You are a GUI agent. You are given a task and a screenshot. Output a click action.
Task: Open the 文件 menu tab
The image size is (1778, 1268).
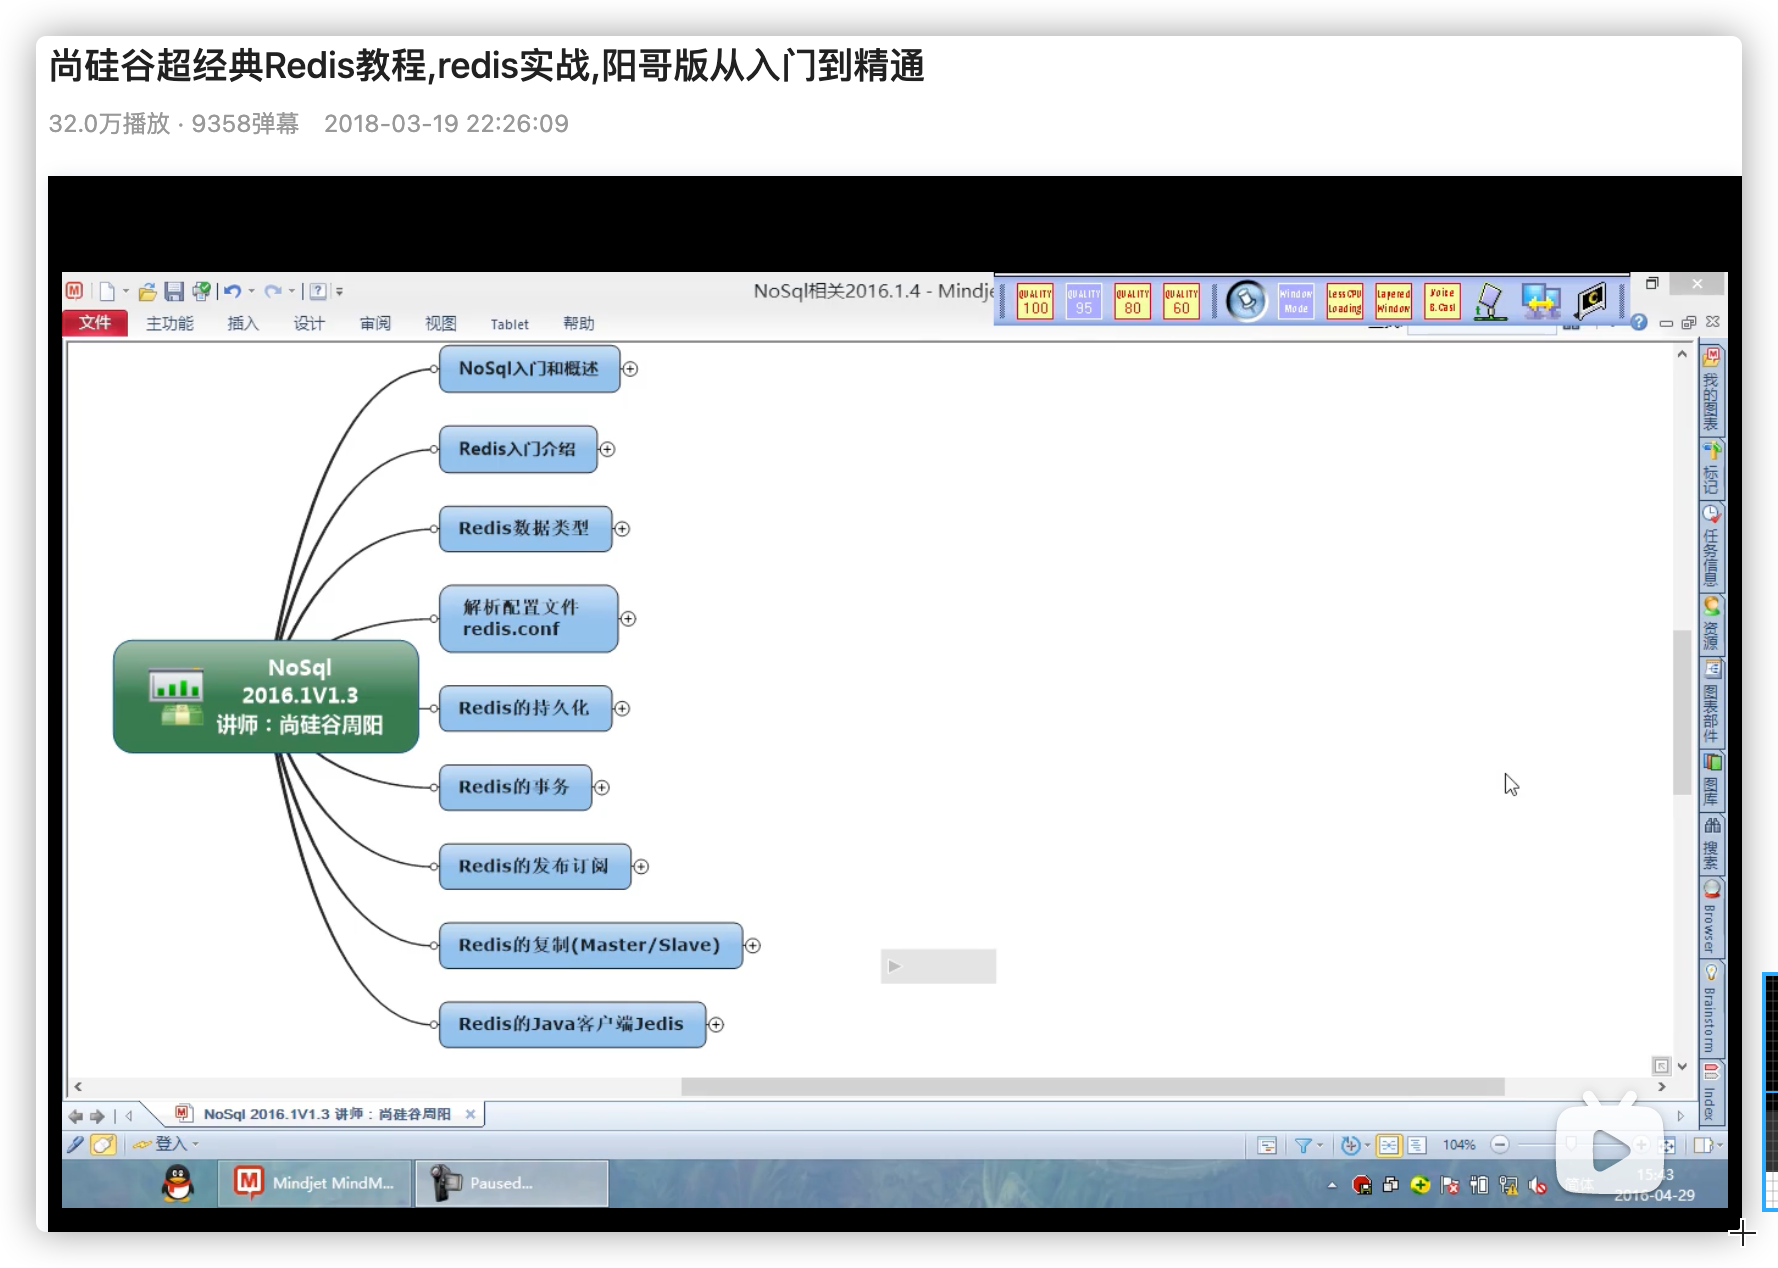coord(95,323)
